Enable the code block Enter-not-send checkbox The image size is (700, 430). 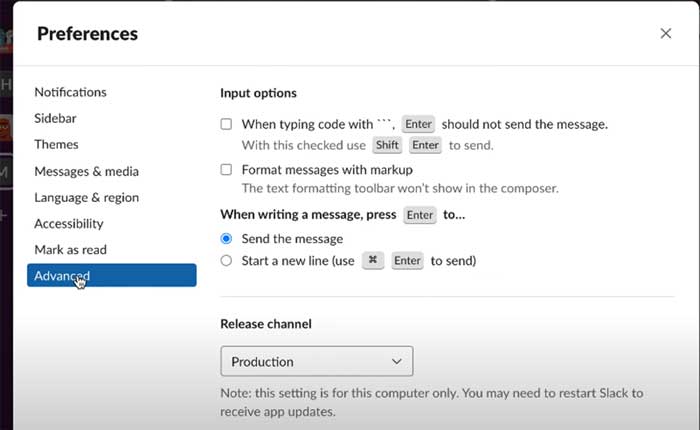tap(226, 124)
